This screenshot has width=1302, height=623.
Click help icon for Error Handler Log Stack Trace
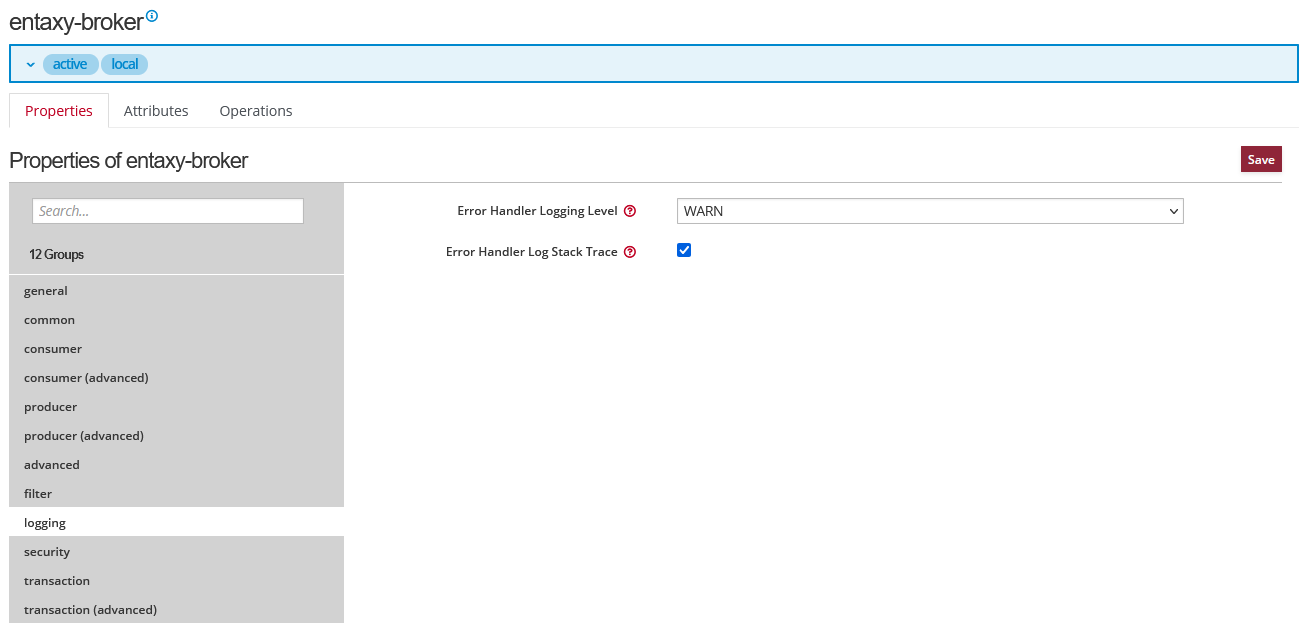click(x=630, y=252)
